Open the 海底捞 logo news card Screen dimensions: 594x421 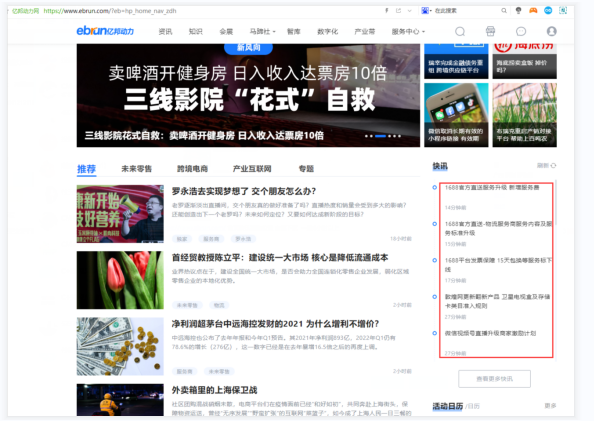click(x=525, y=61)
